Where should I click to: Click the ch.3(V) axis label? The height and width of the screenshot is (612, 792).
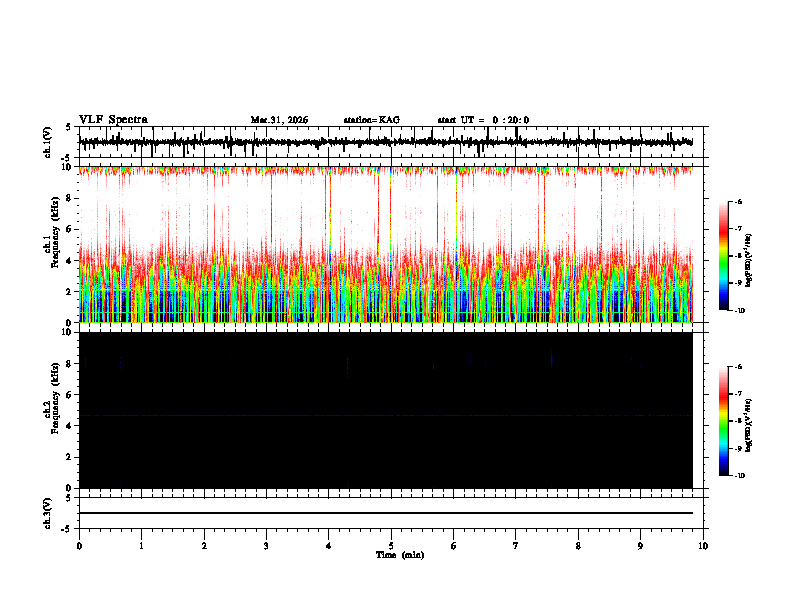(x=47, y=513)
